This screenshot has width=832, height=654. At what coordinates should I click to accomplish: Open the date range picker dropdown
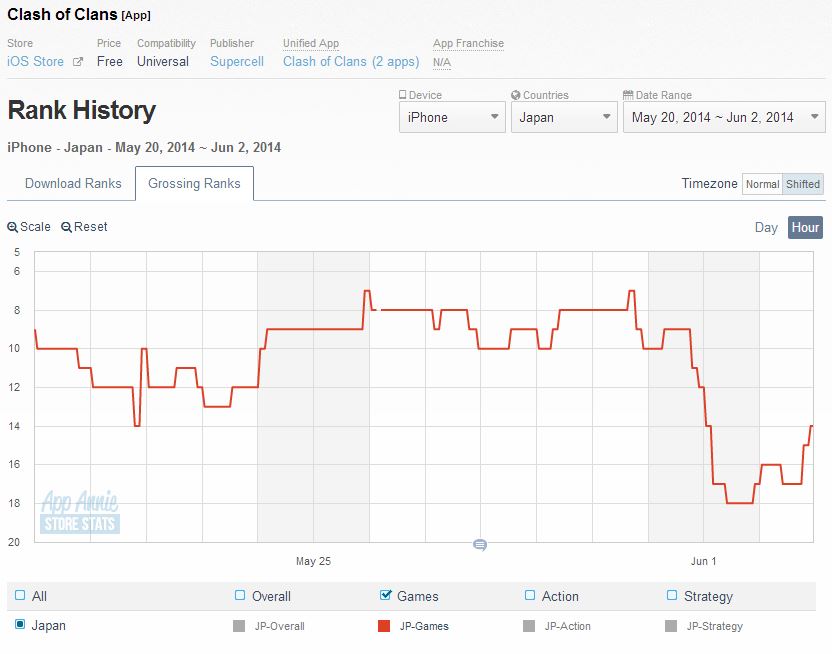[724, 117]
